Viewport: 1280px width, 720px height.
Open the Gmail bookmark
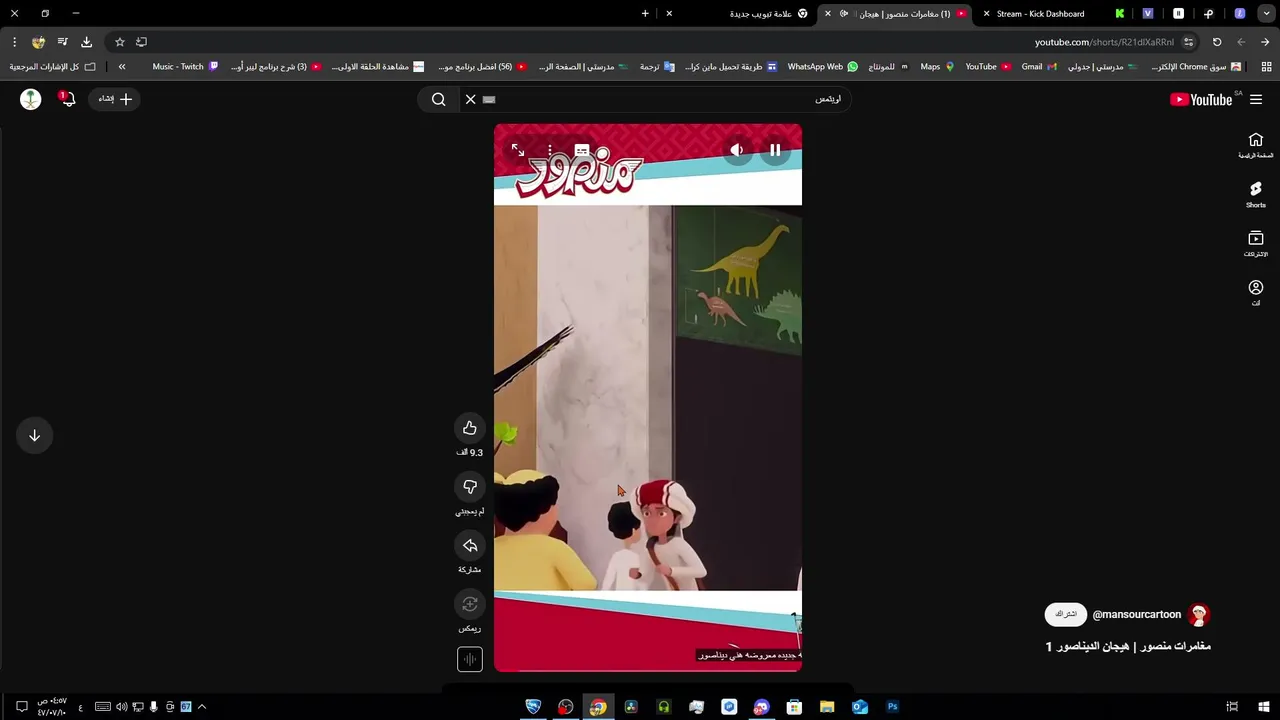(x=1038, y=67)
